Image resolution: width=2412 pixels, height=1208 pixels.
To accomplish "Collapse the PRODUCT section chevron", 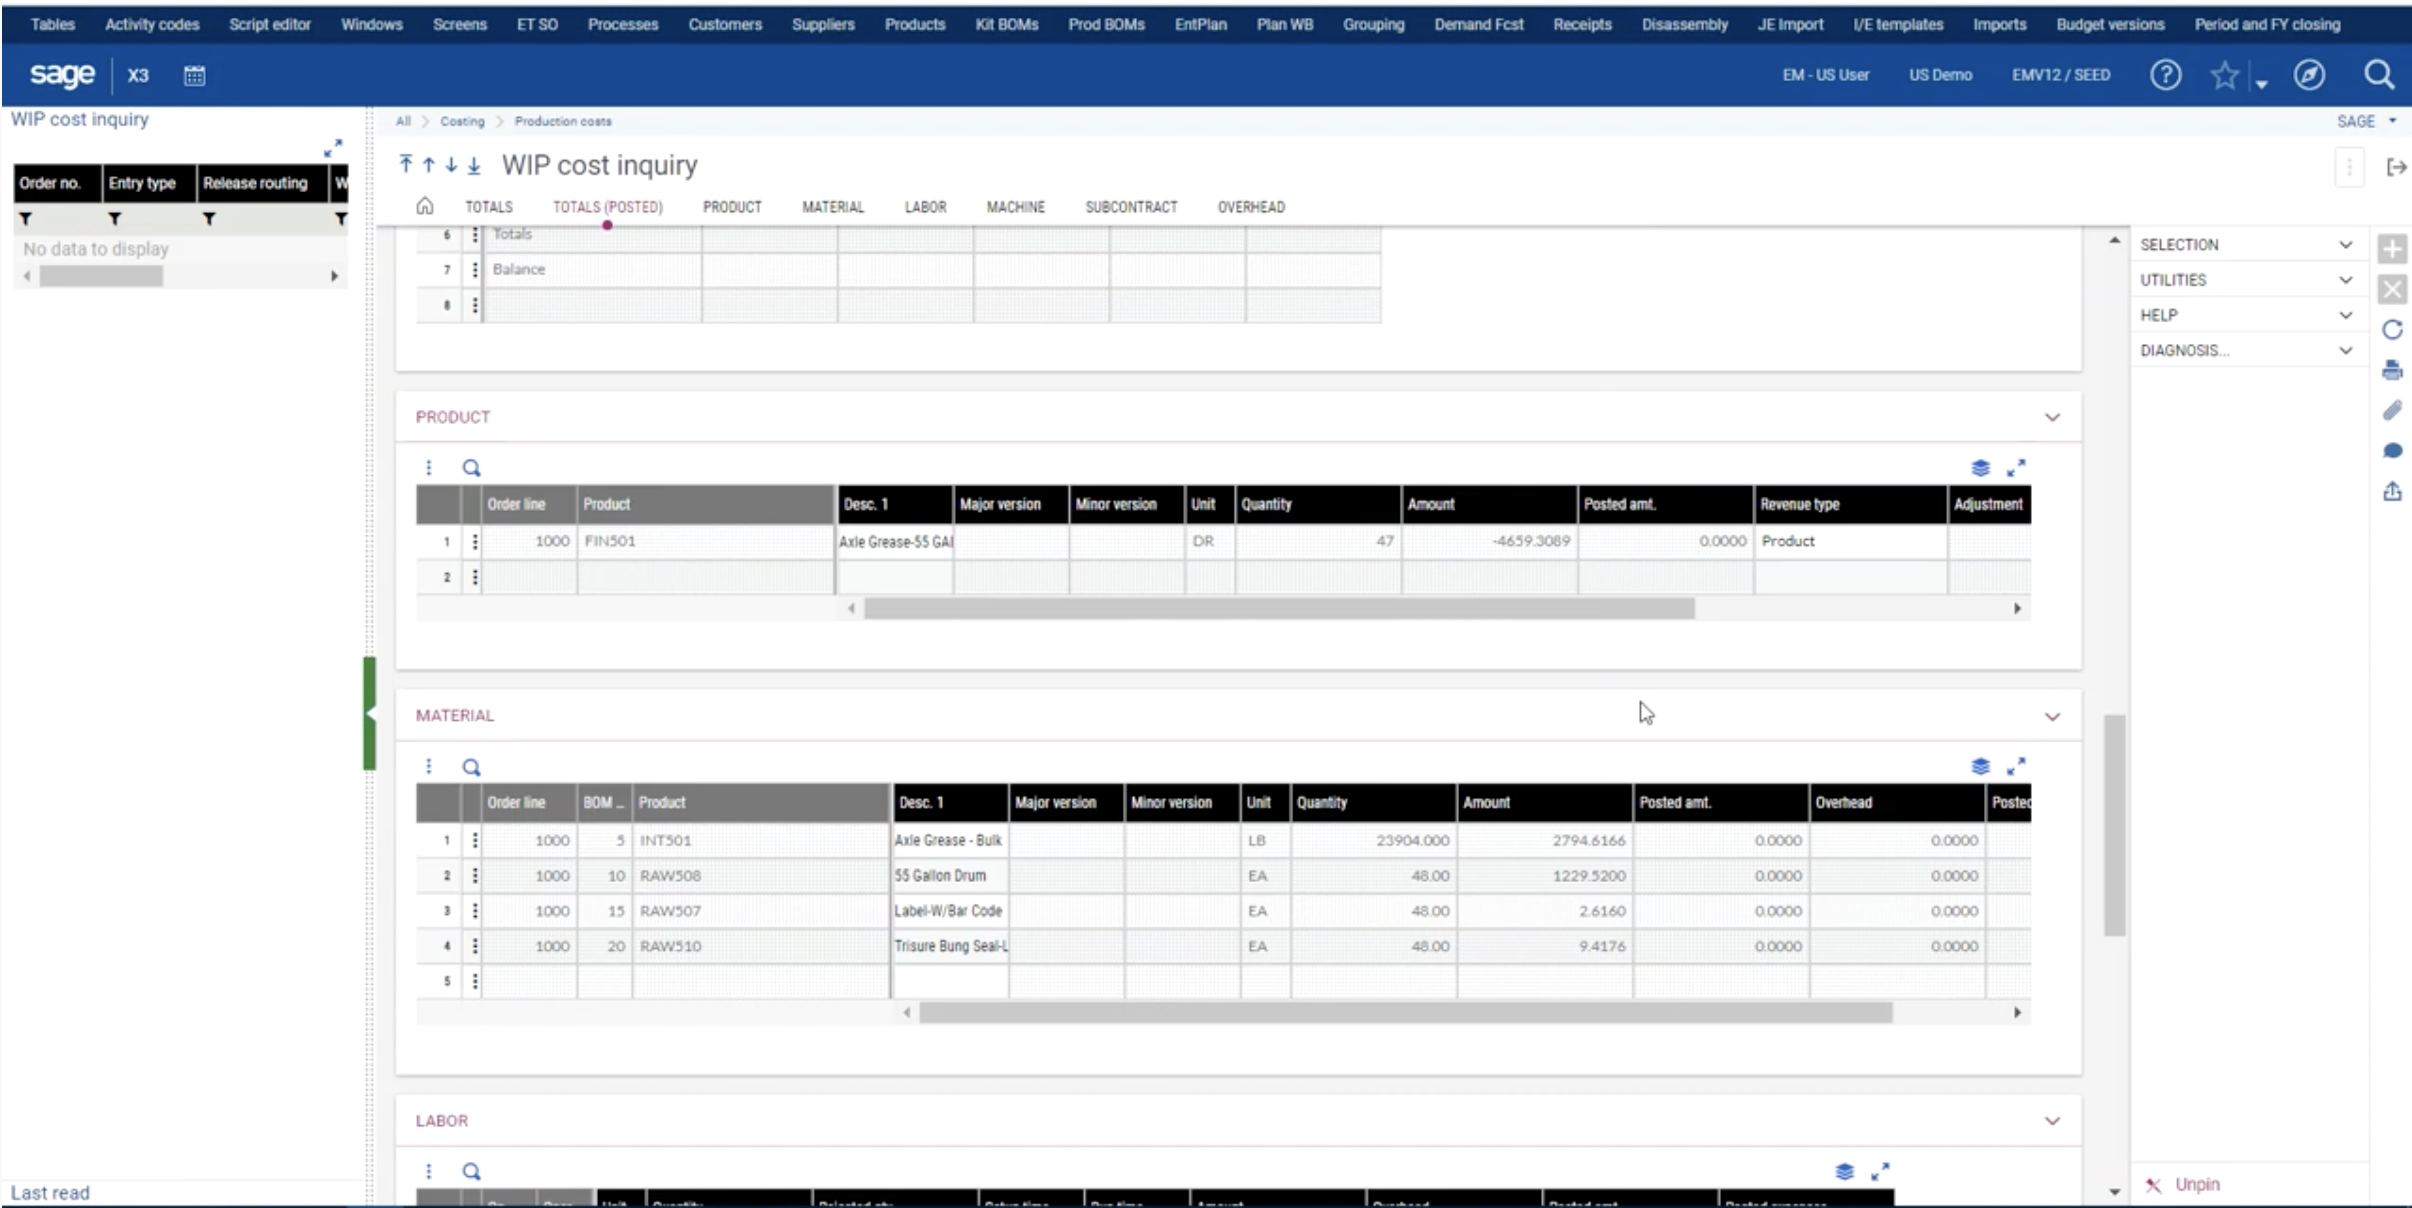I will tap(2053, 417).
